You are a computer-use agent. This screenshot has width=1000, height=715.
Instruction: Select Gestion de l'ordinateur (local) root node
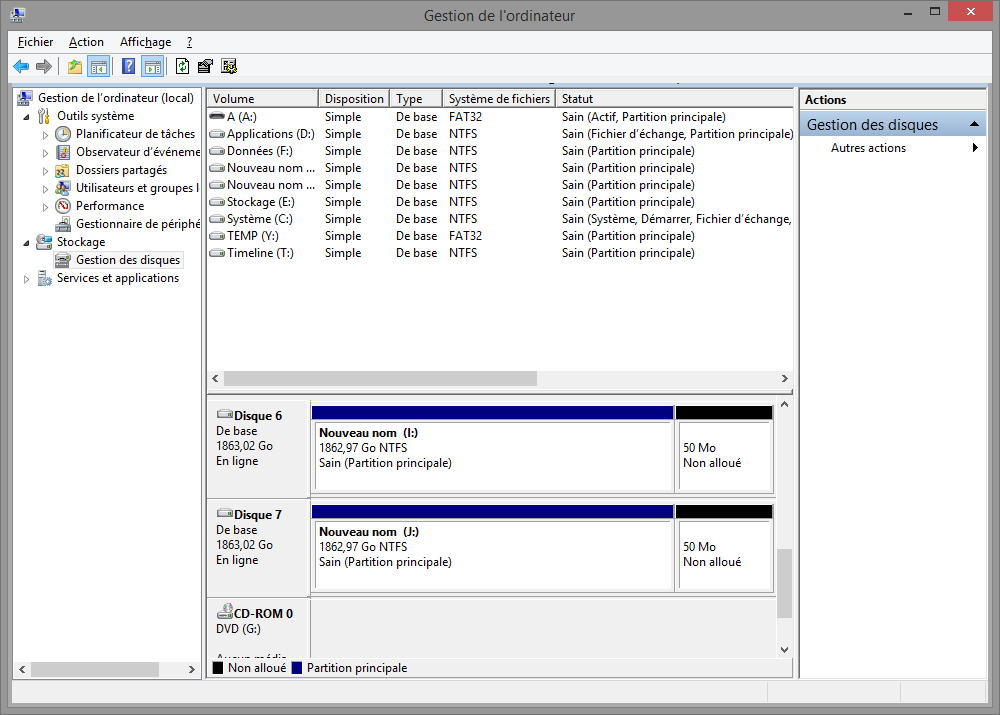(115, 98)
